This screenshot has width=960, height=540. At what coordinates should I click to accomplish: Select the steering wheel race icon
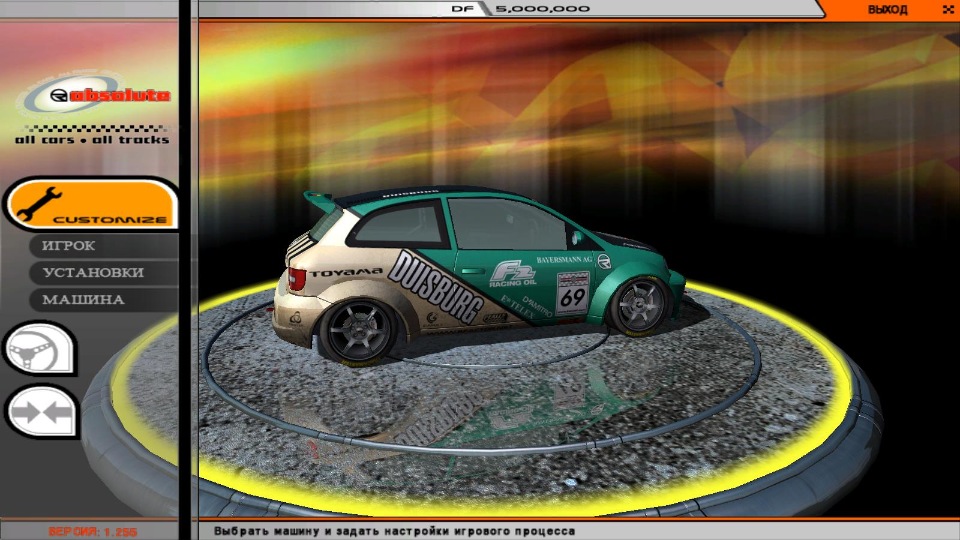click(x=40, y=349)
